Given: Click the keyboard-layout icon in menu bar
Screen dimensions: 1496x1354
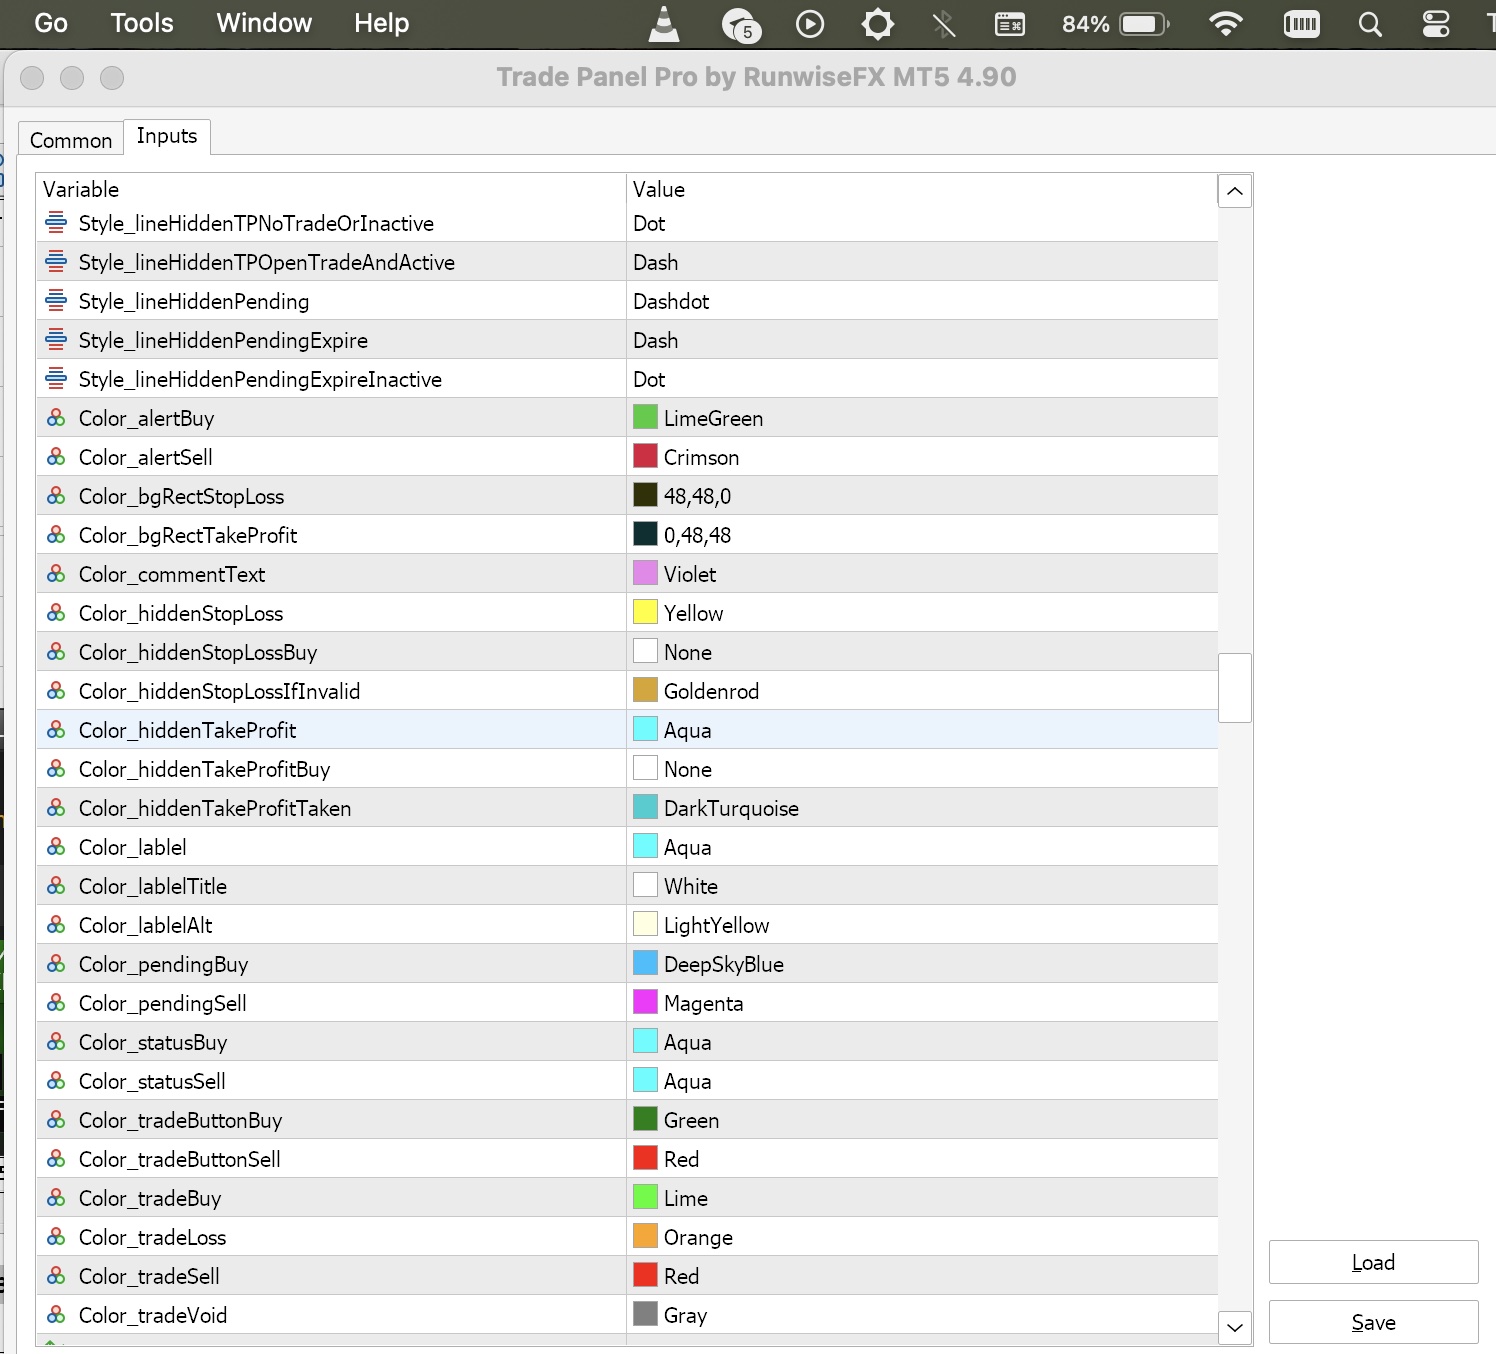Looking at the screenshot, I should [x=1010, y=24].
